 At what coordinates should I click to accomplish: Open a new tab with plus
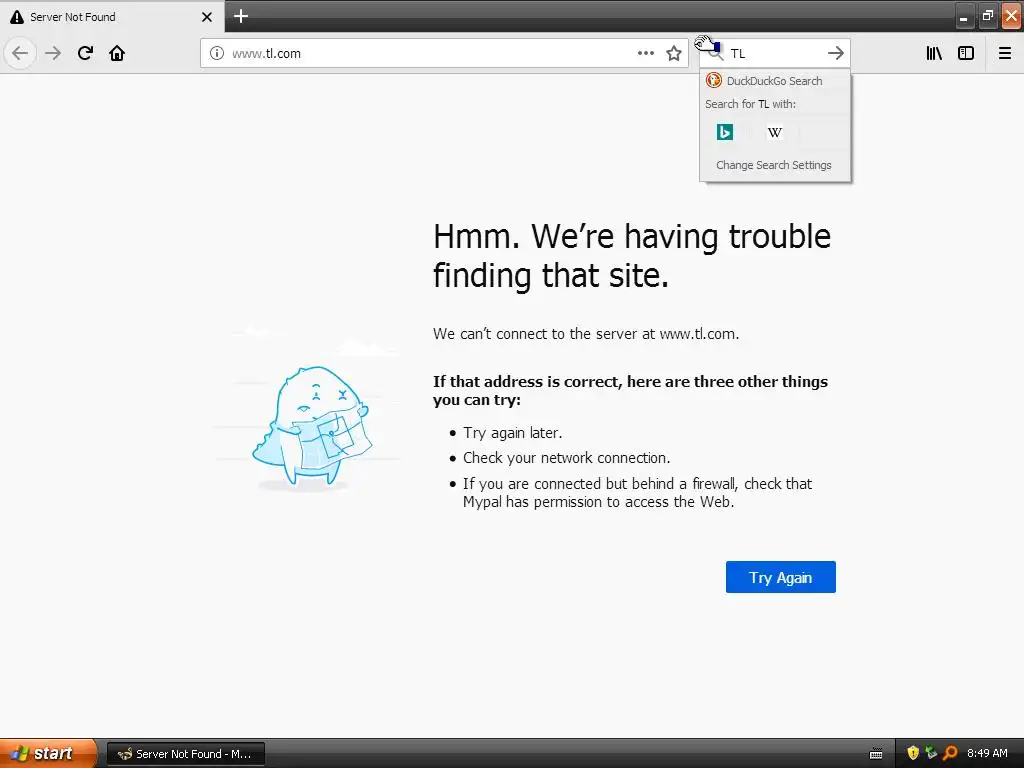pos(241,16)
